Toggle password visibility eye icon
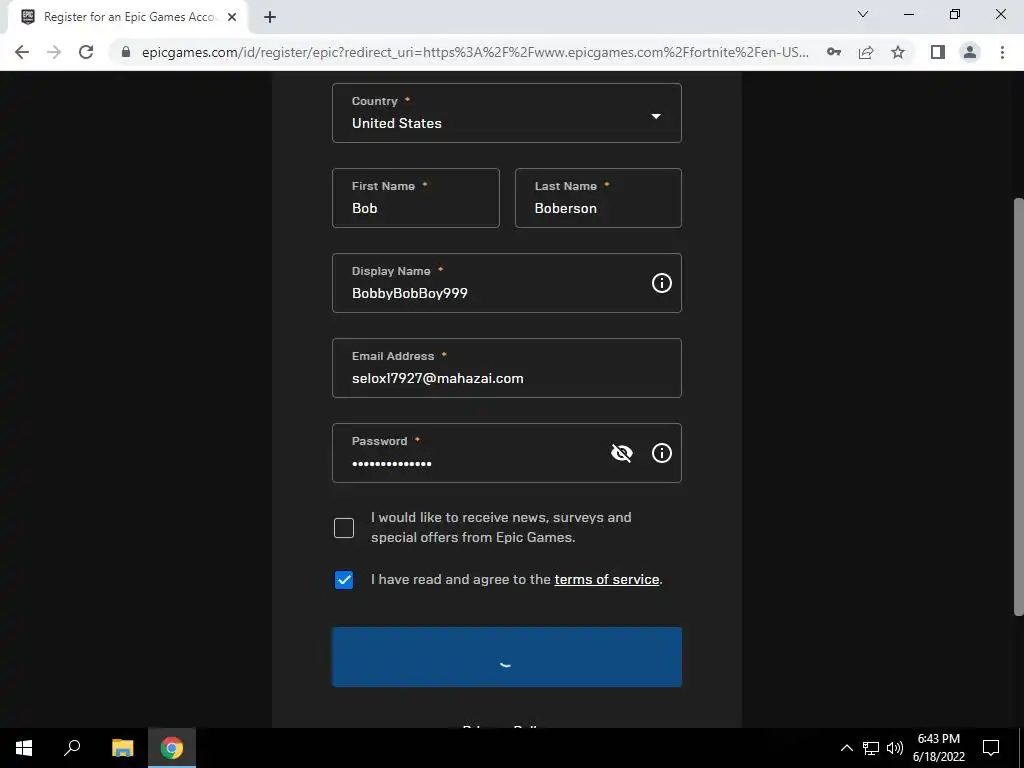 point(622,453)
